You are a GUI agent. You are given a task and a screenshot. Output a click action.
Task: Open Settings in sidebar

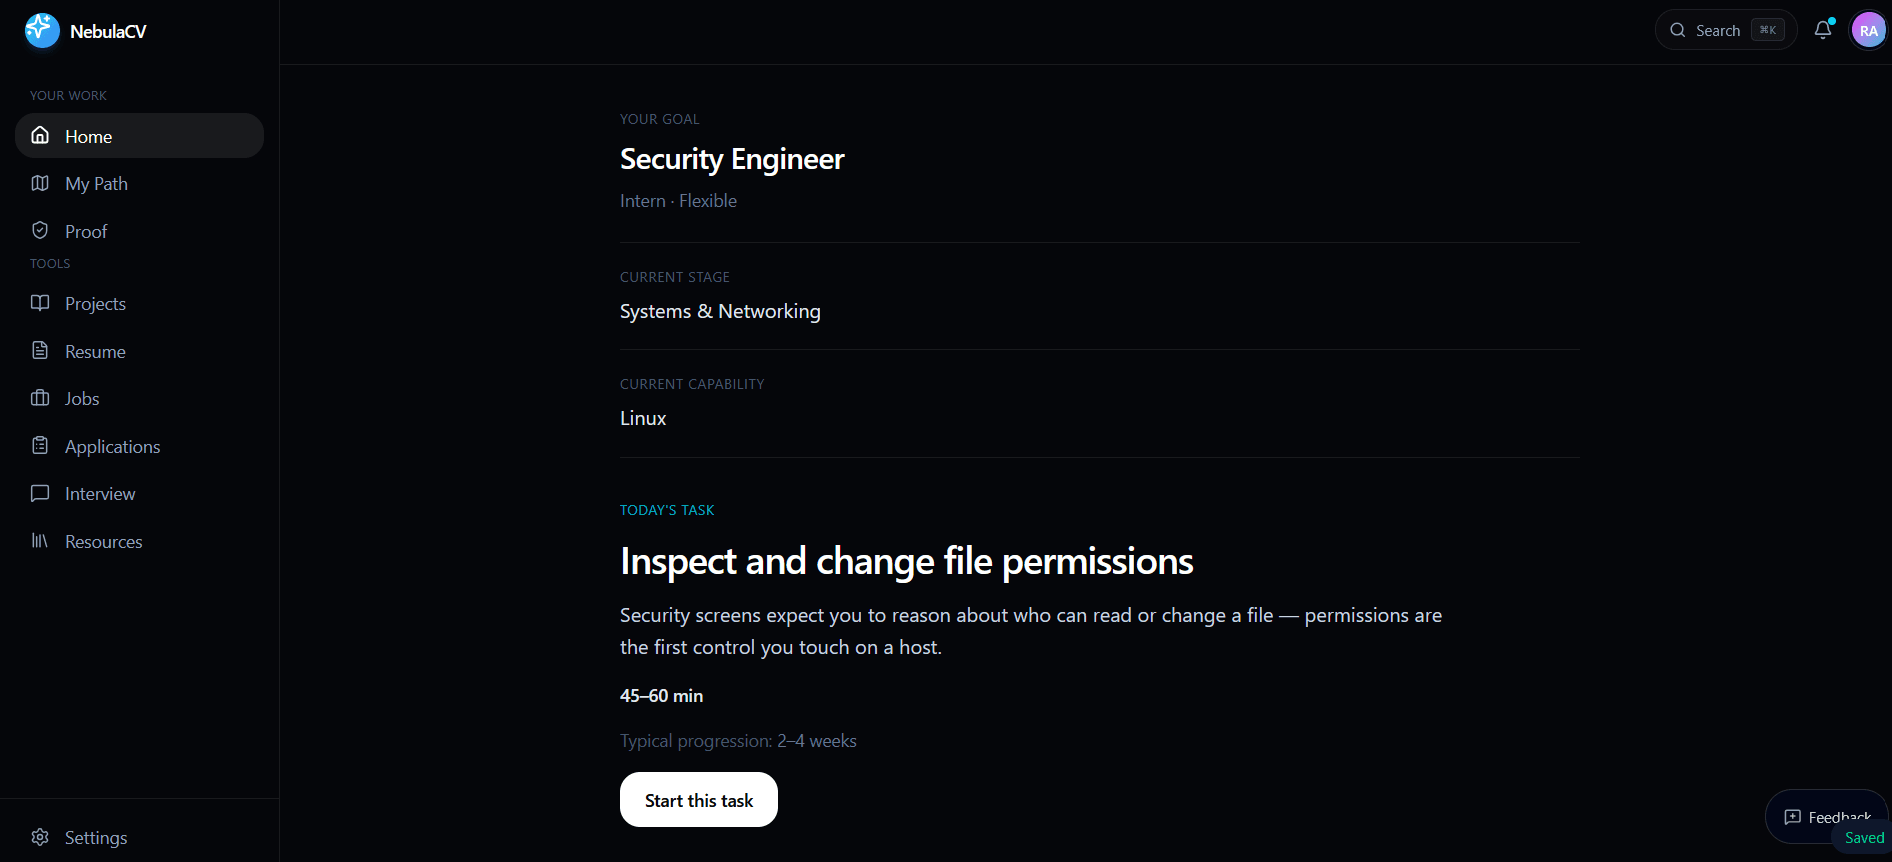click(x=139, y=837)
